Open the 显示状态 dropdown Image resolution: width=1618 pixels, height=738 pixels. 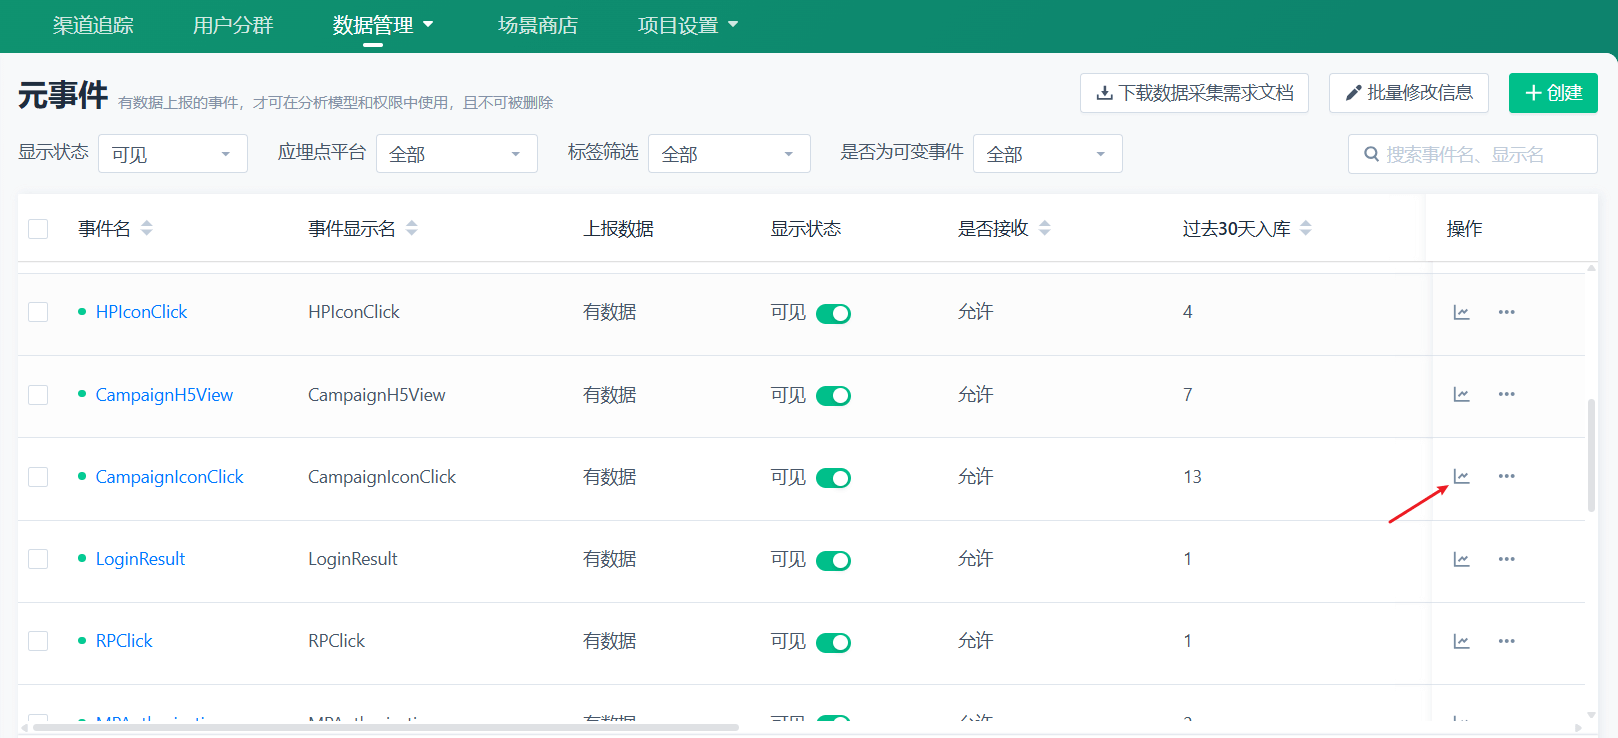(x=172, y=154)
